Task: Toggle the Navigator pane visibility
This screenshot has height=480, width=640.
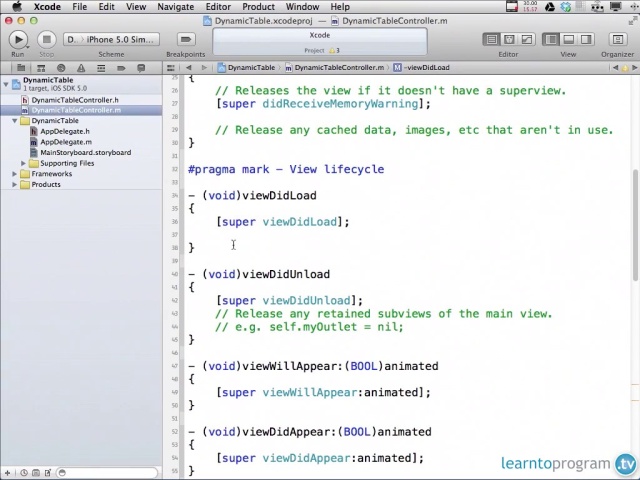Action: (x=551, y=40)
